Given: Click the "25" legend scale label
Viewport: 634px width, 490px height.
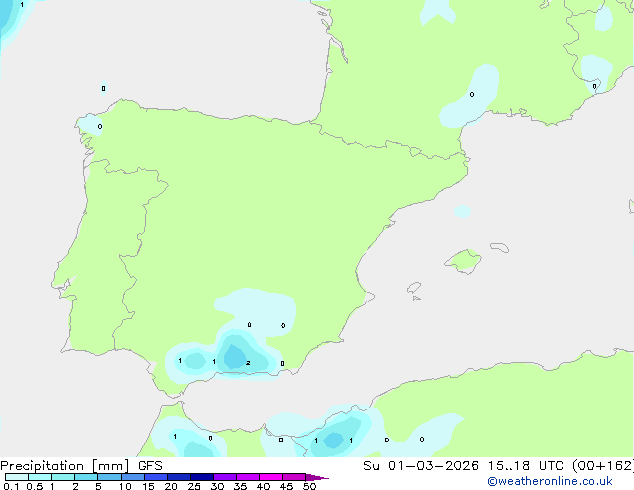Looking at the screenshot, I should (194, 486).
